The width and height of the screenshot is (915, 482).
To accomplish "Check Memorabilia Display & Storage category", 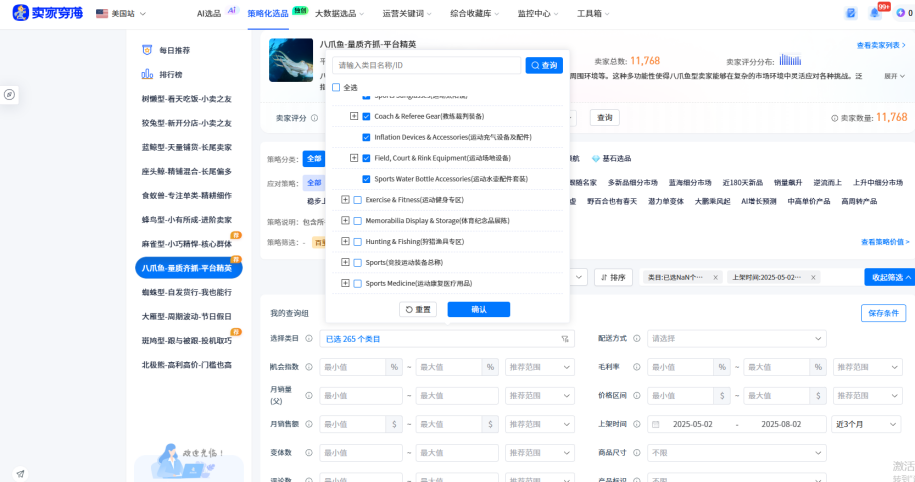I will click(x=358, y=221).
